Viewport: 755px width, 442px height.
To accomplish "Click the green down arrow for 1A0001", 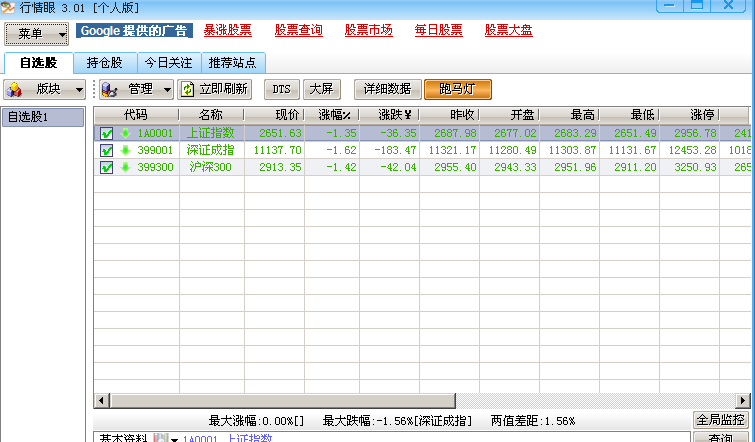I will (x=125, y=133).
